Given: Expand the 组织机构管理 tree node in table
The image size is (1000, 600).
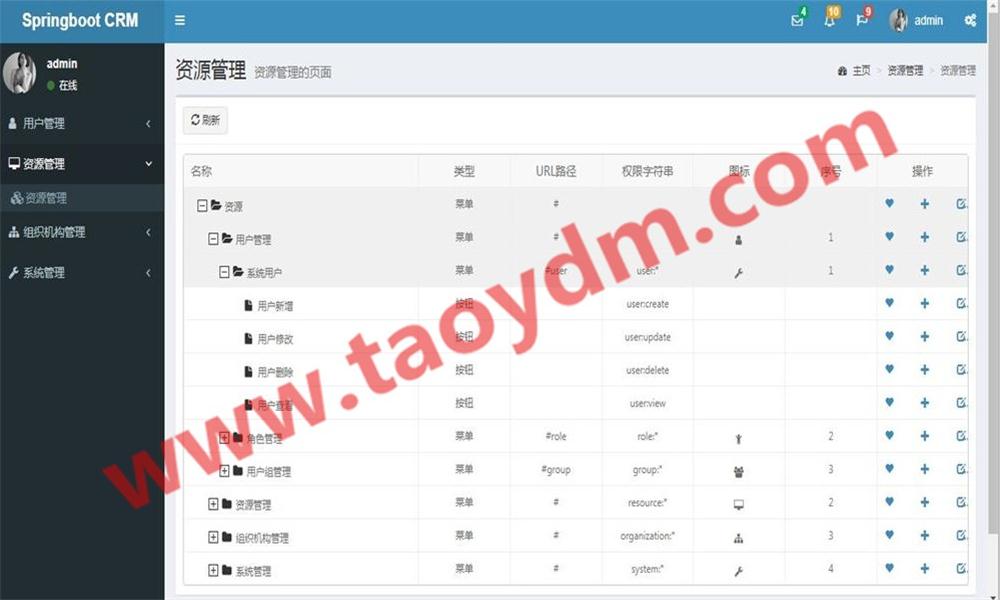Looking at the screenshot, I should pos(213,537).
